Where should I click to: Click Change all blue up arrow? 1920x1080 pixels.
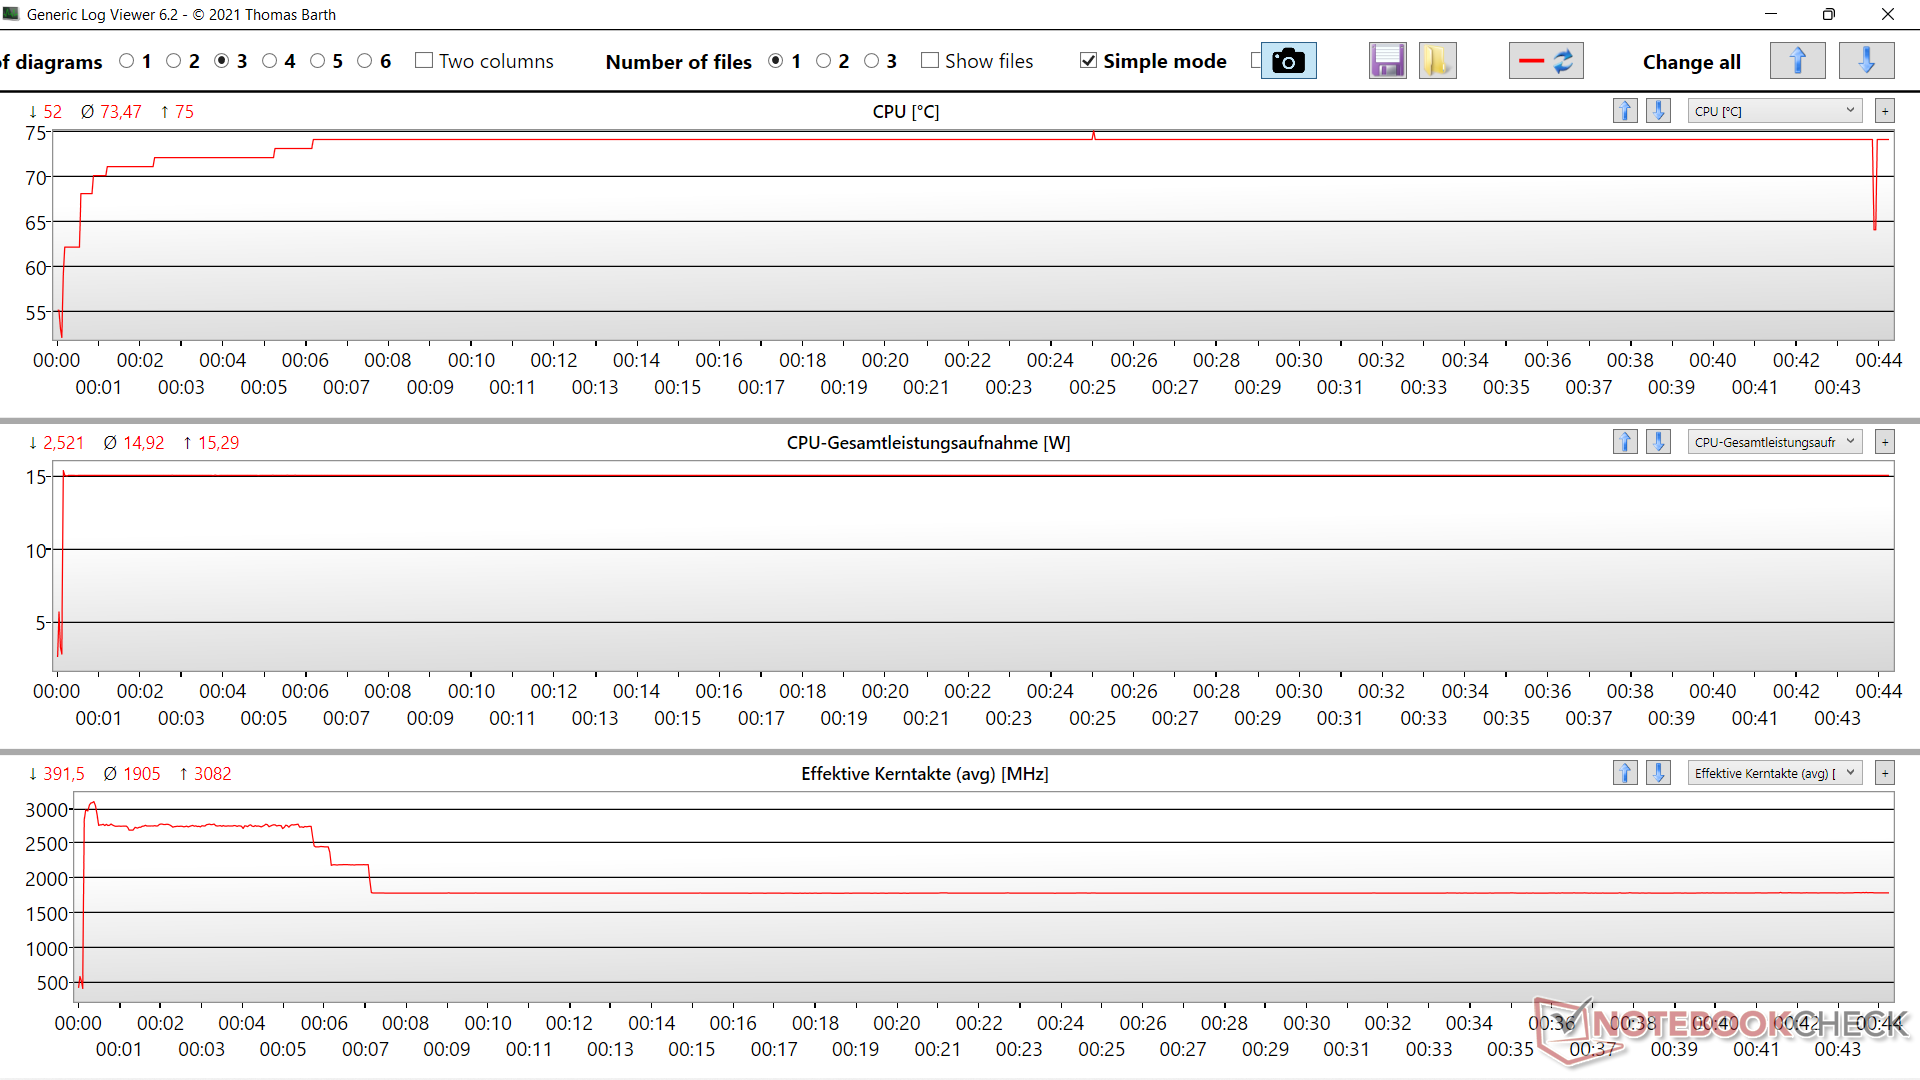[1797, 61]
